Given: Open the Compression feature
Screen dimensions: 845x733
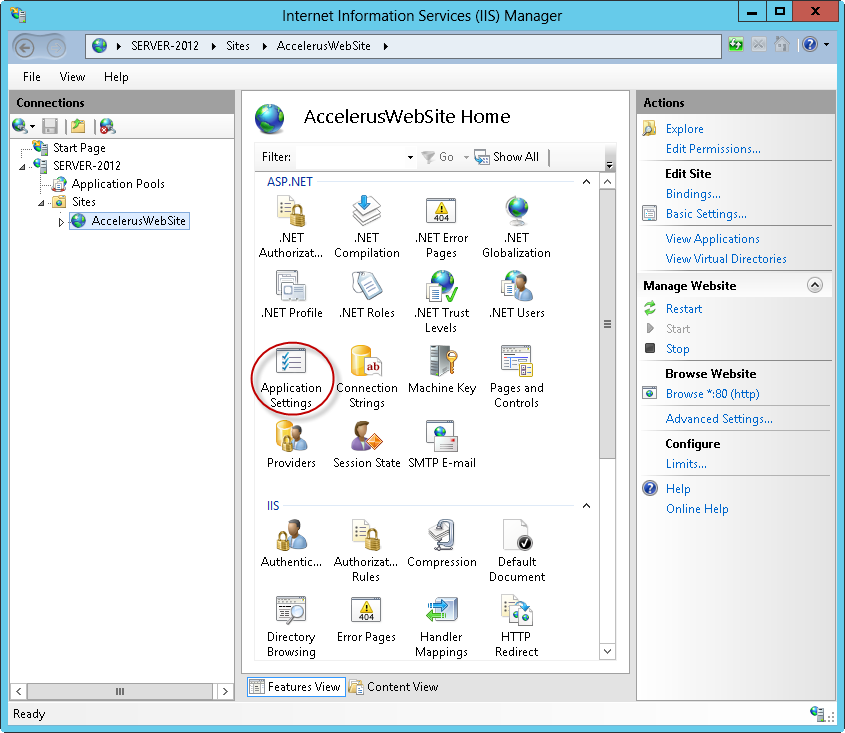Looking at the screenshot, I should coord(441,543).
